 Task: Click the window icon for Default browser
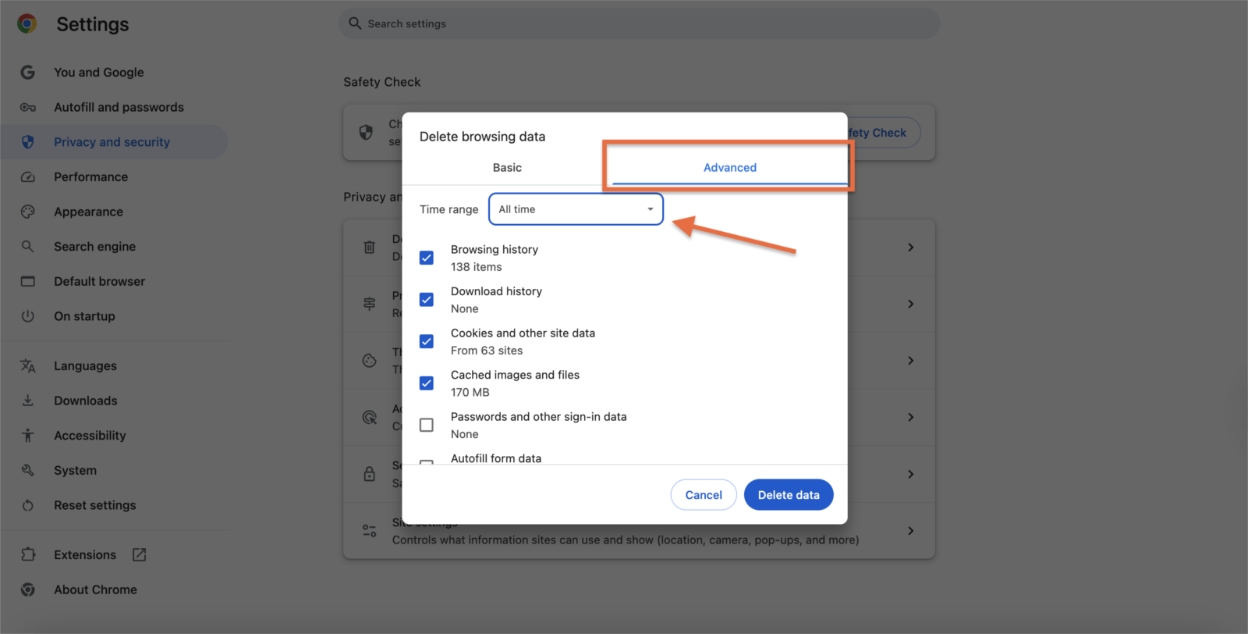coord(28,281)
